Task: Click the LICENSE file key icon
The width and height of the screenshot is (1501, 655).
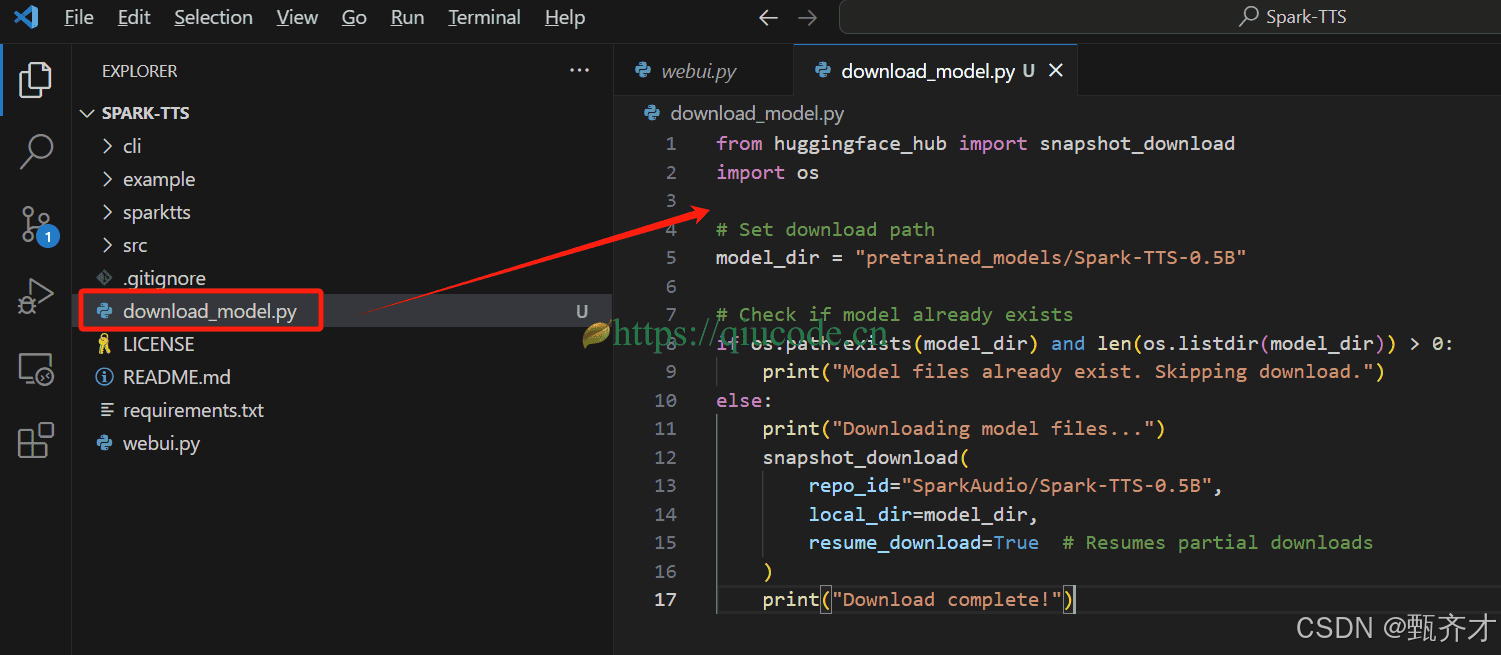Action: (104, 344)
